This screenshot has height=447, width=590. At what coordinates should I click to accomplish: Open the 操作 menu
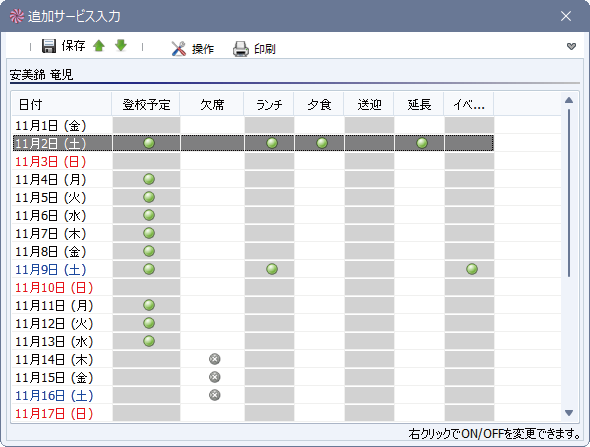coord(203,49)
